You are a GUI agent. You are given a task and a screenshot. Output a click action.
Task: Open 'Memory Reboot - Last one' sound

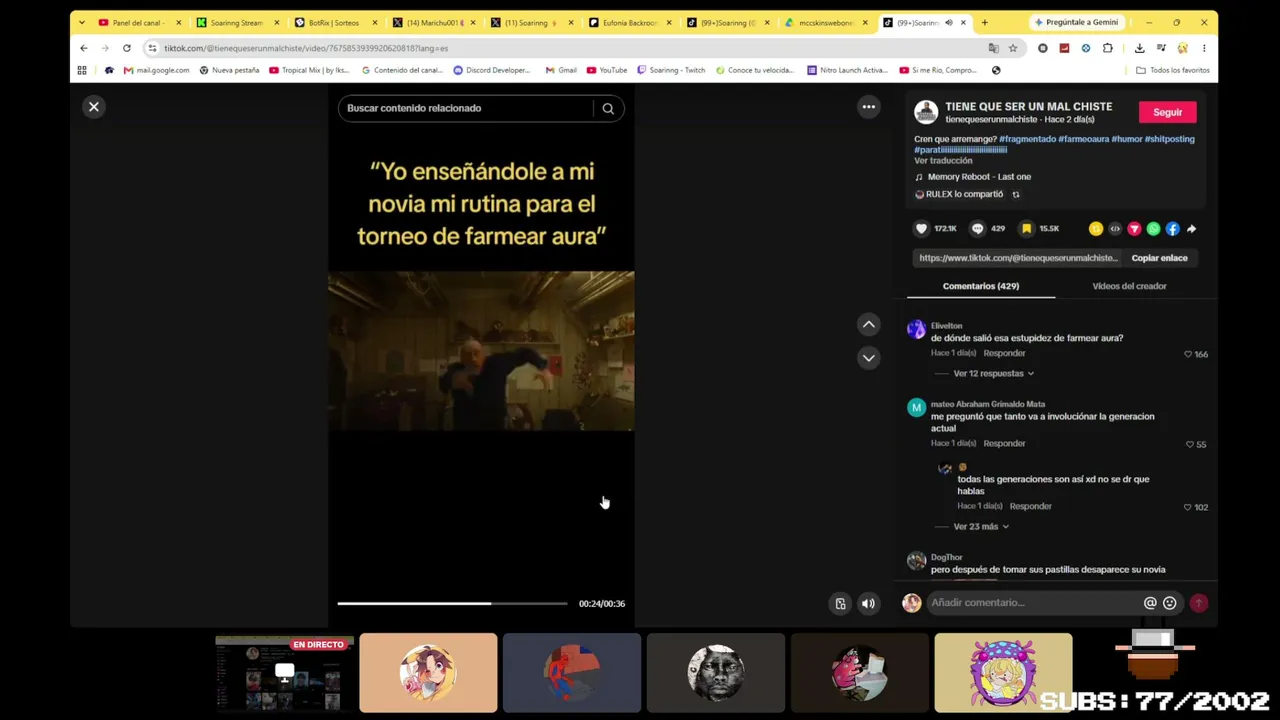(x=979, y=177)
